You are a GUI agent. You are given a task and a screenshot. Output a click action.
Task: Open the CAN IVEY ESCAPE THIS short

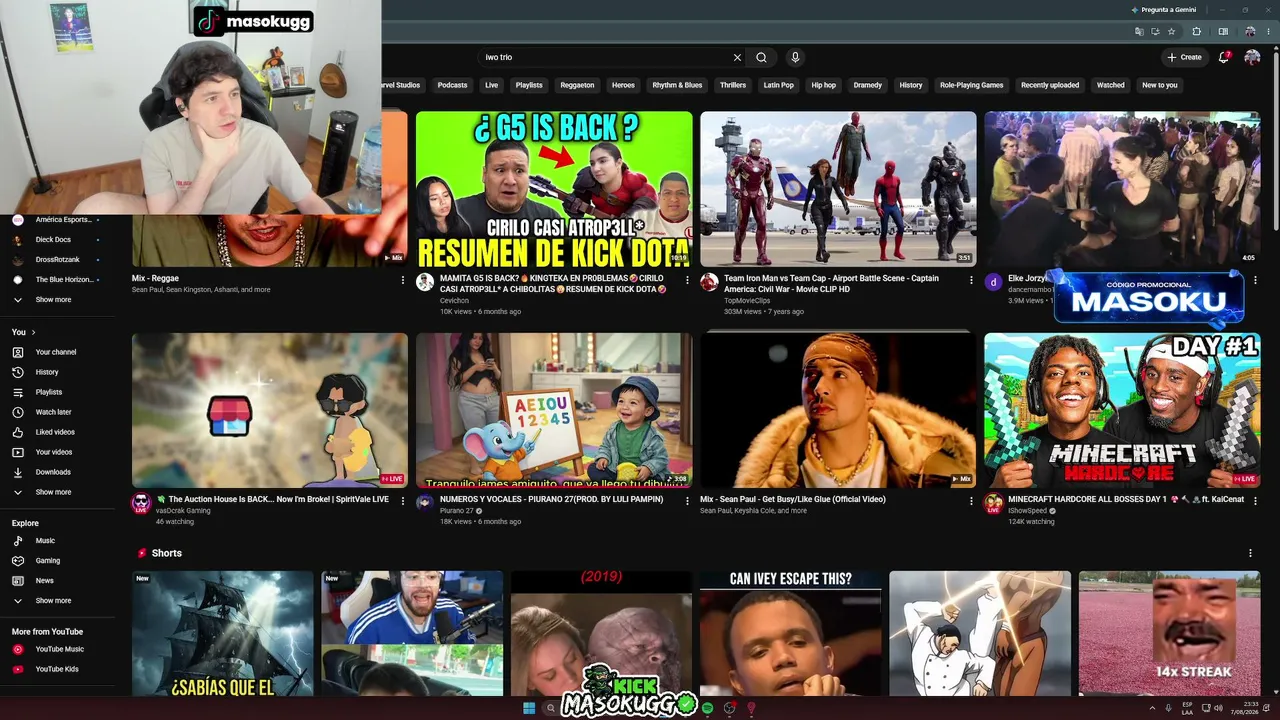click(x=791, y=634)
